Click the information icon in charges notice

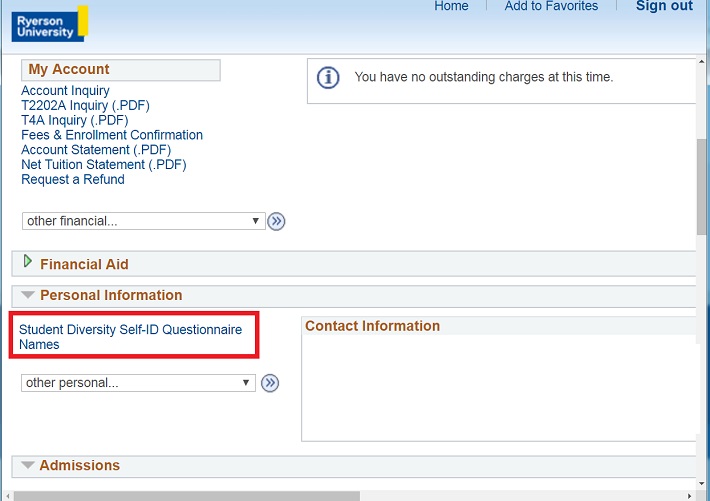[x=328, y=78]
